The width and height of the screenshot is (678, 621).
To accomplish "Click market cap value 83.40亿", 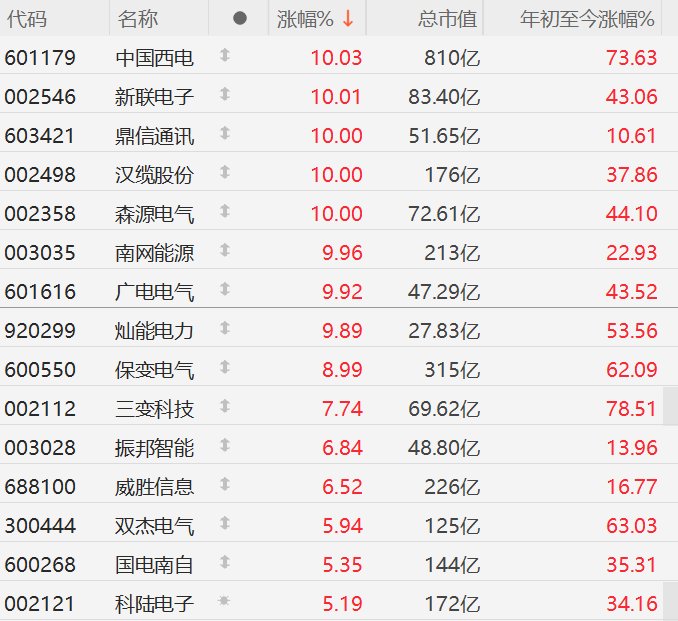I will coord(444,97).
